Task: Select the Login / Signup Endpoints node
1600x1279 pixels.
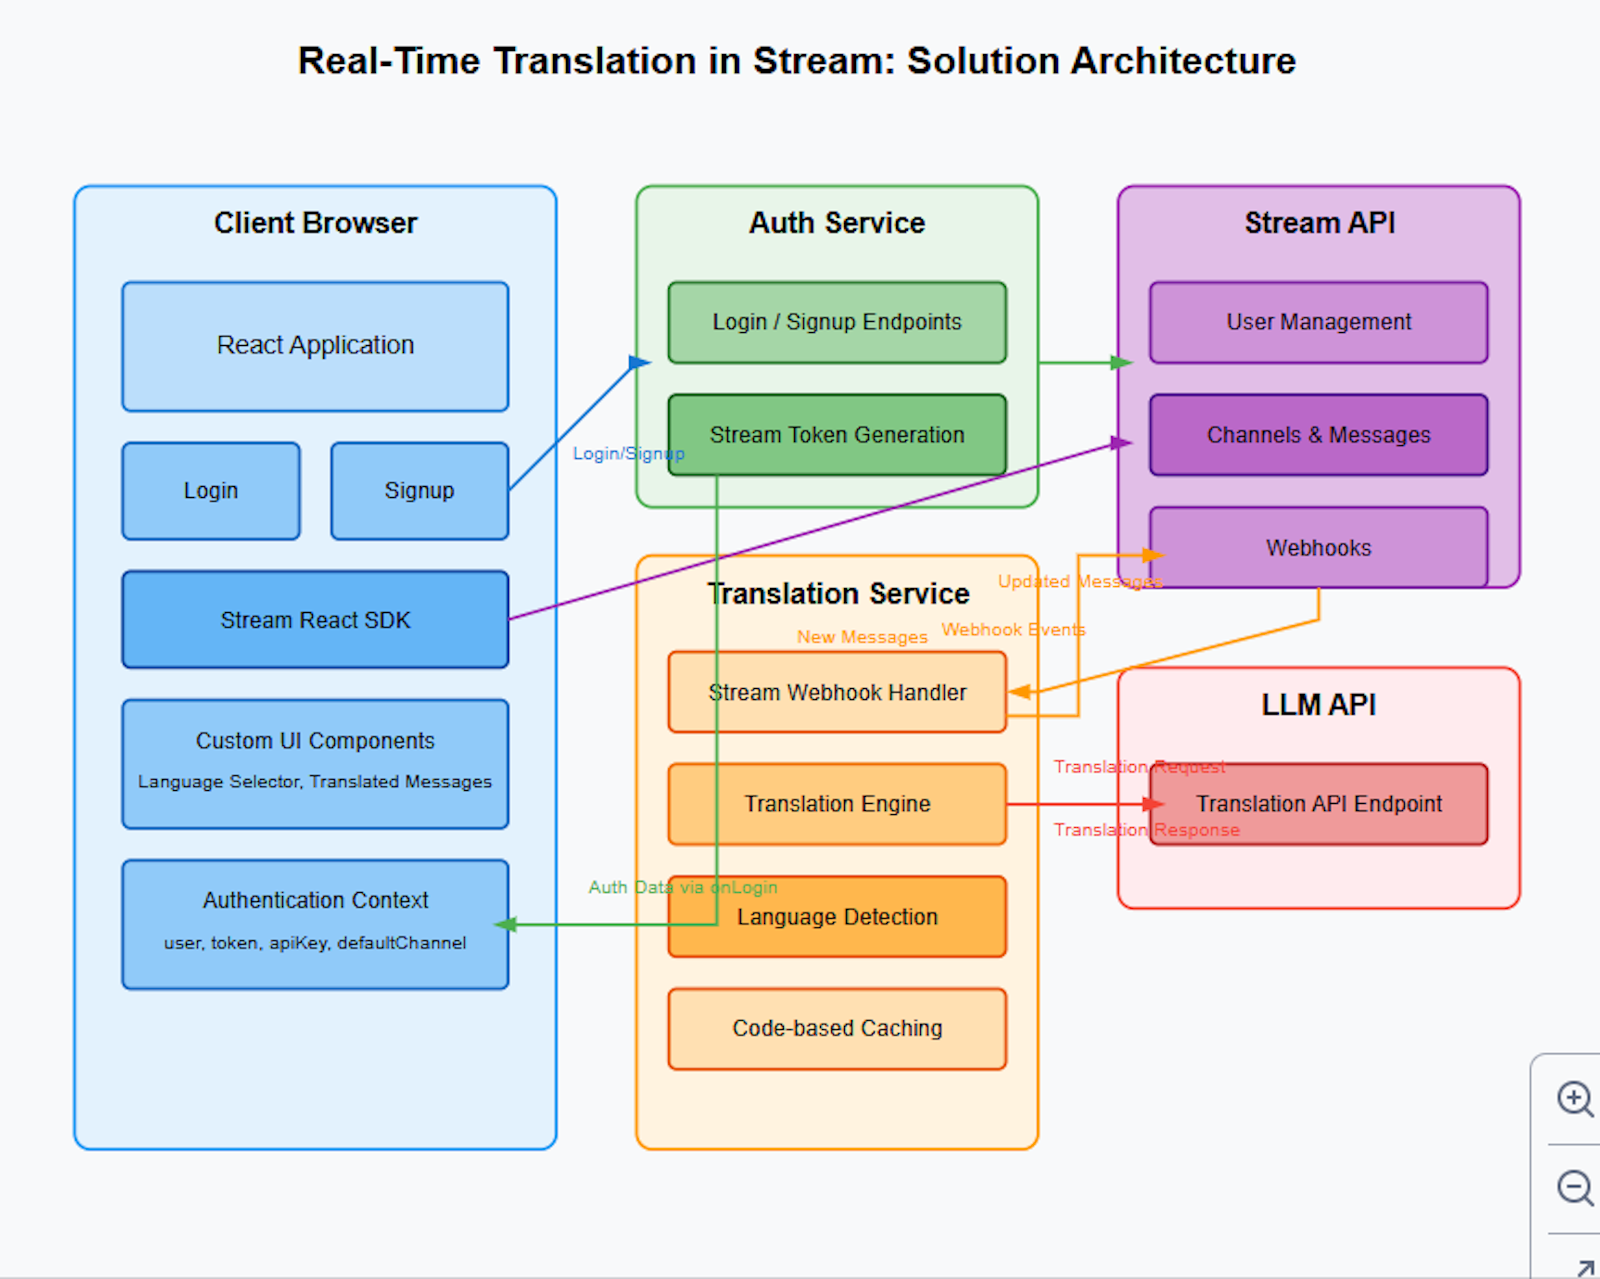Action: (x=837, y=322)
